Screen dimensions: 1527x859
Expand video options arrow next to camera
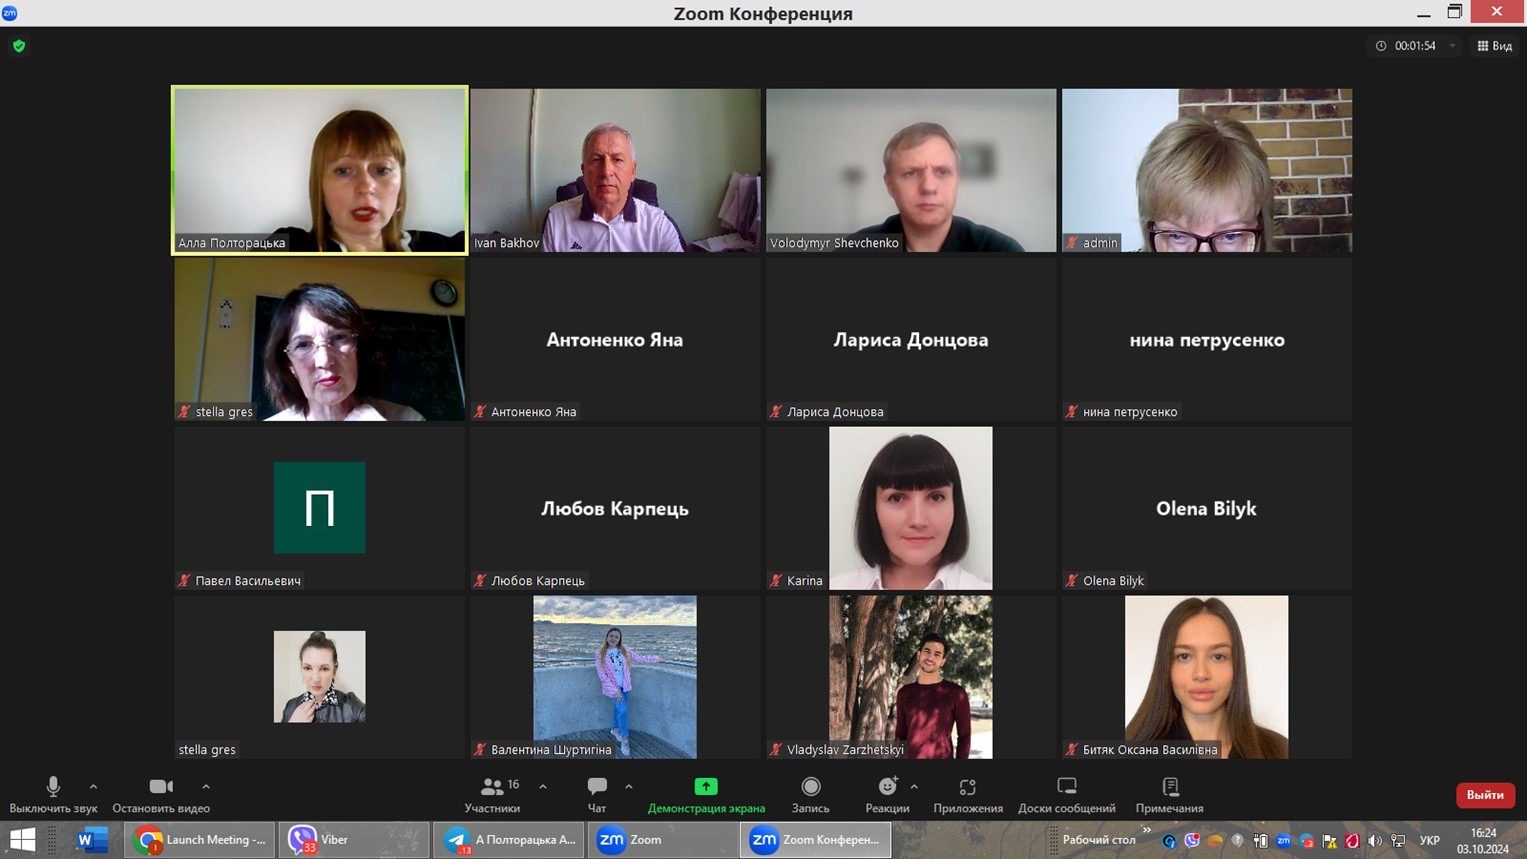(x=206, y=787)
